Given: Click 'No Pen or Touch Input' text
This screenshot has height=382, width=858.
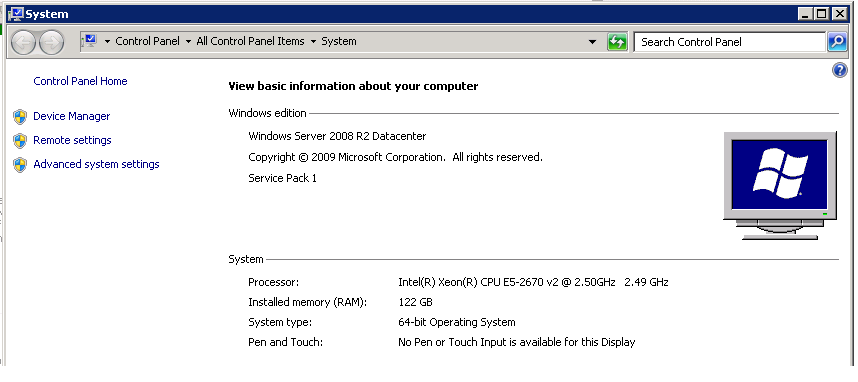Looking at the screenshot, I should 517,342.
